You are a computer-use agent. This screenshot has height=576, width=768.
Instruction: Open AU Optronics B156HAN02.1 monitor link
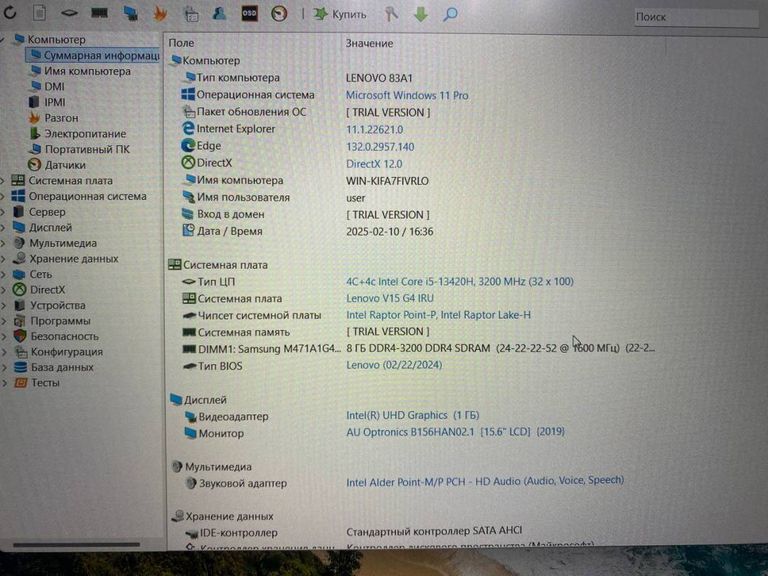[x=456, y=432]
